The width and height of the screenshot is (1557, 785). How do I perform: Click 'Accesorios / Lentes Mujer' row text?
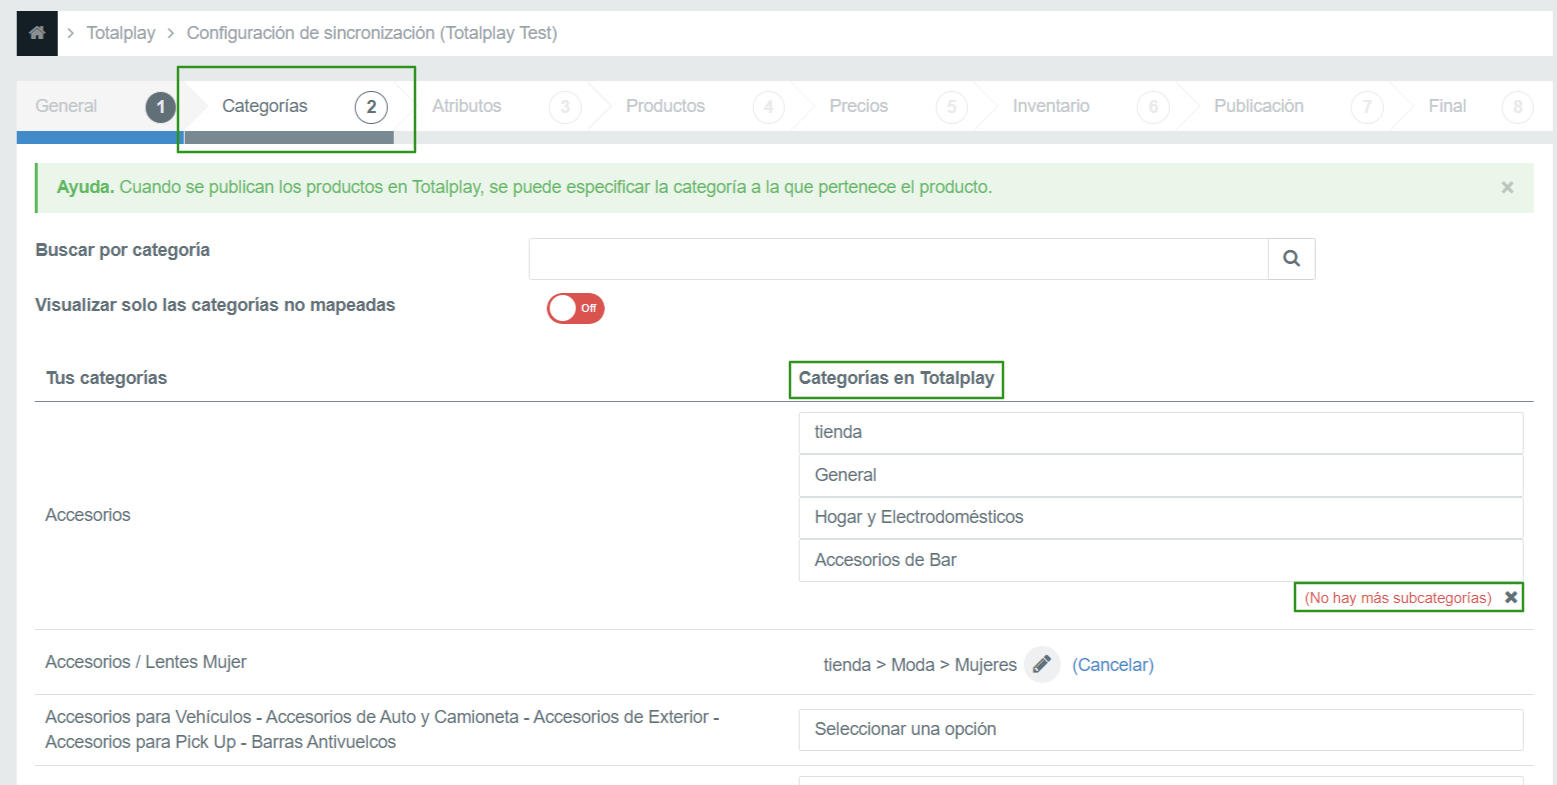[x=146, y=662]
